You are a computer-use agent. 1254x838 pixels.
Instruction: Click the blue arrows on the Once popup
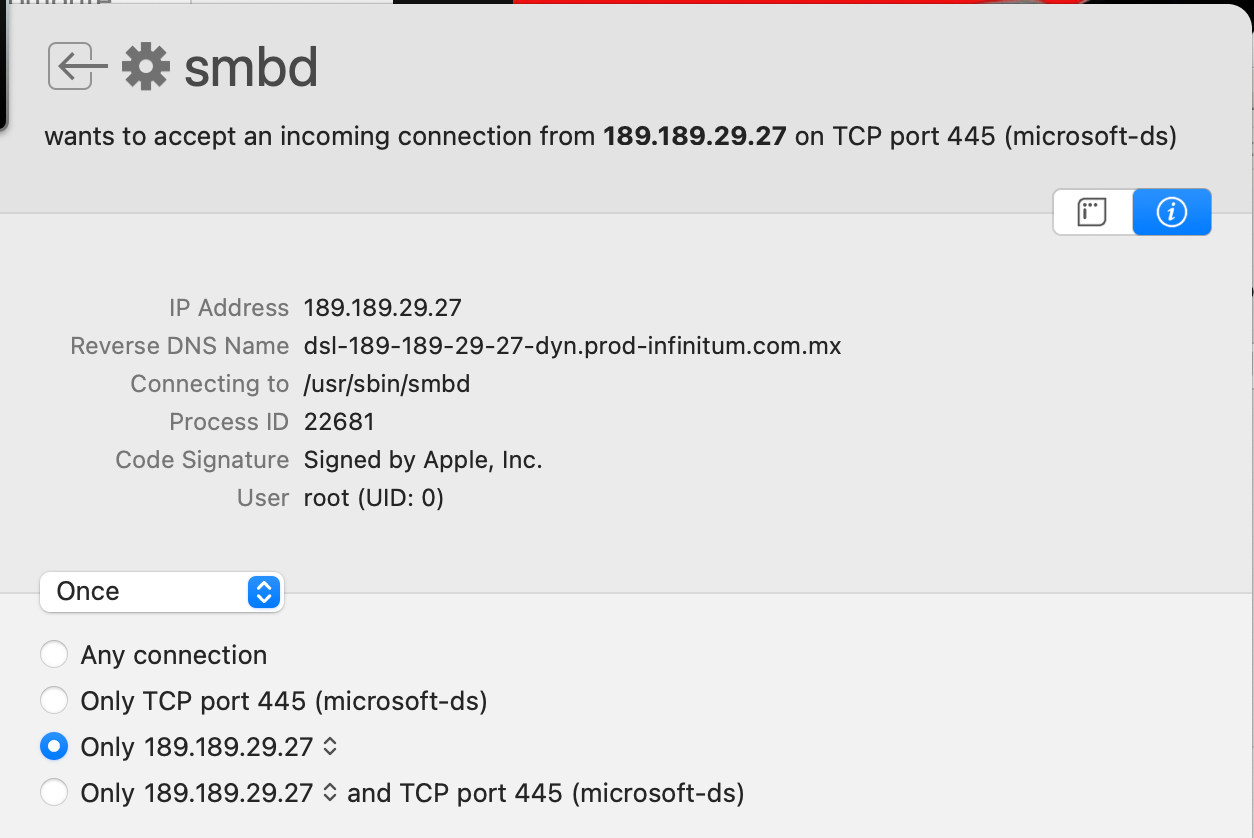tap(263, 592)
